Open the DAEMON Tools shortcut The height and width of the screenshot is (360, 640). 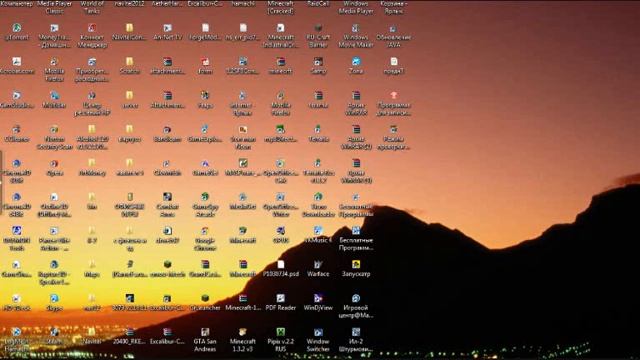click(x=17, y=231)
